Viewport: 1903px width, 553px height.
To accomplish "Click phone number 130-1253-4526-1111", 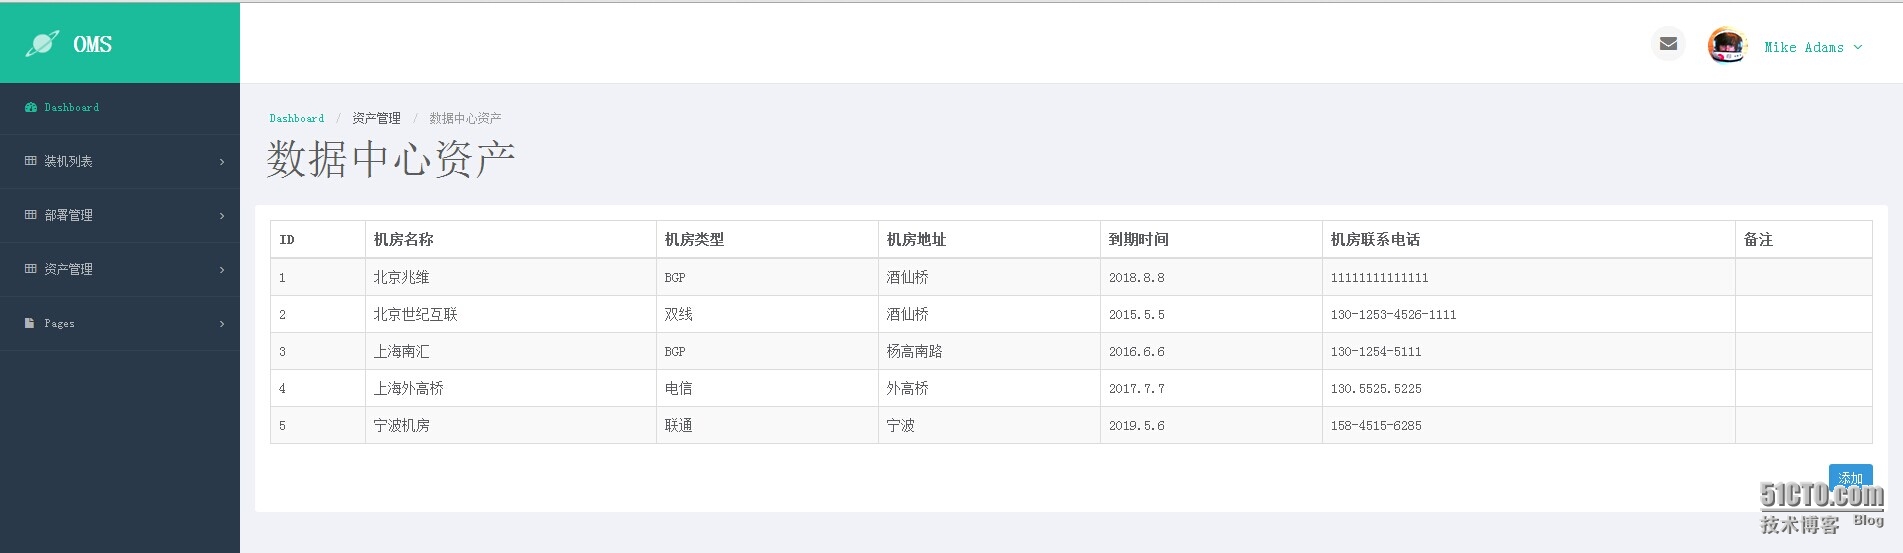I will coord(1393,314).
